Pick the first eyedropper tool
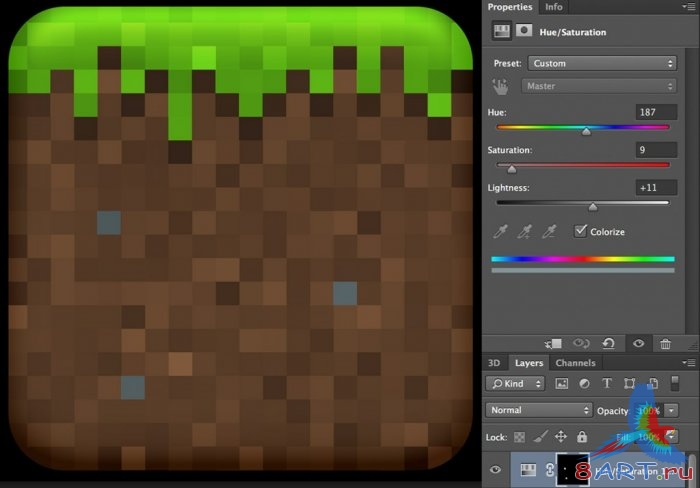Viewport: 700px width, 488px height. (500, 232)
